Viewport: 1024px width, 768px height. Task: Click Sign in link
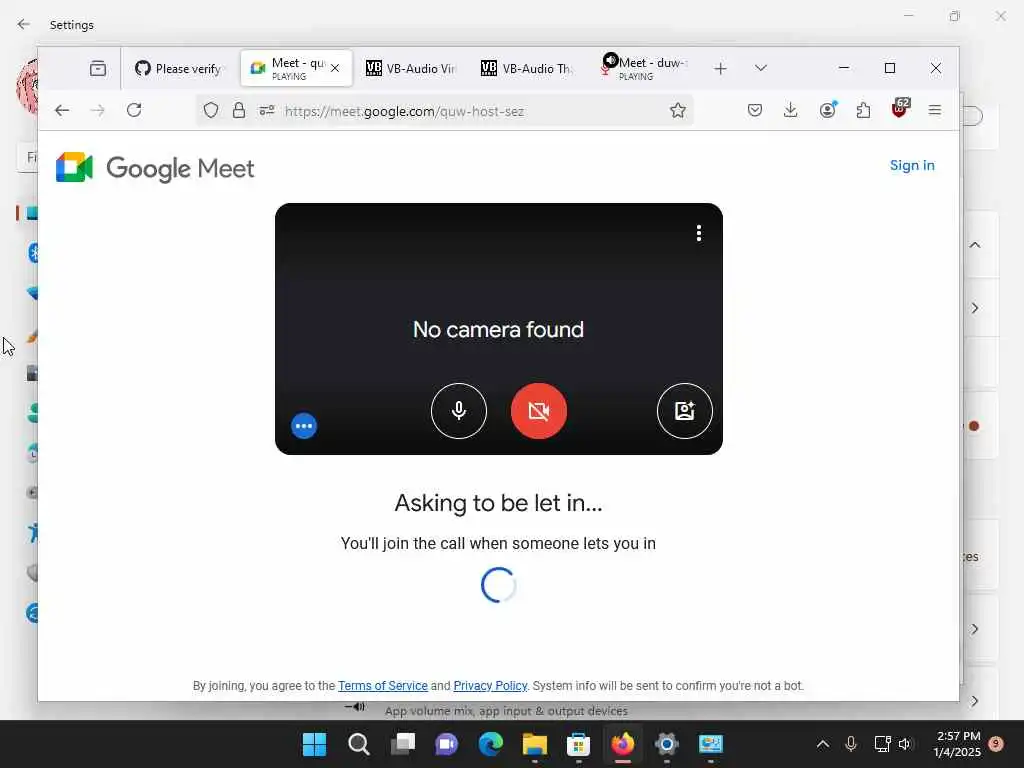pyautogui.click(x=912, y=165)
